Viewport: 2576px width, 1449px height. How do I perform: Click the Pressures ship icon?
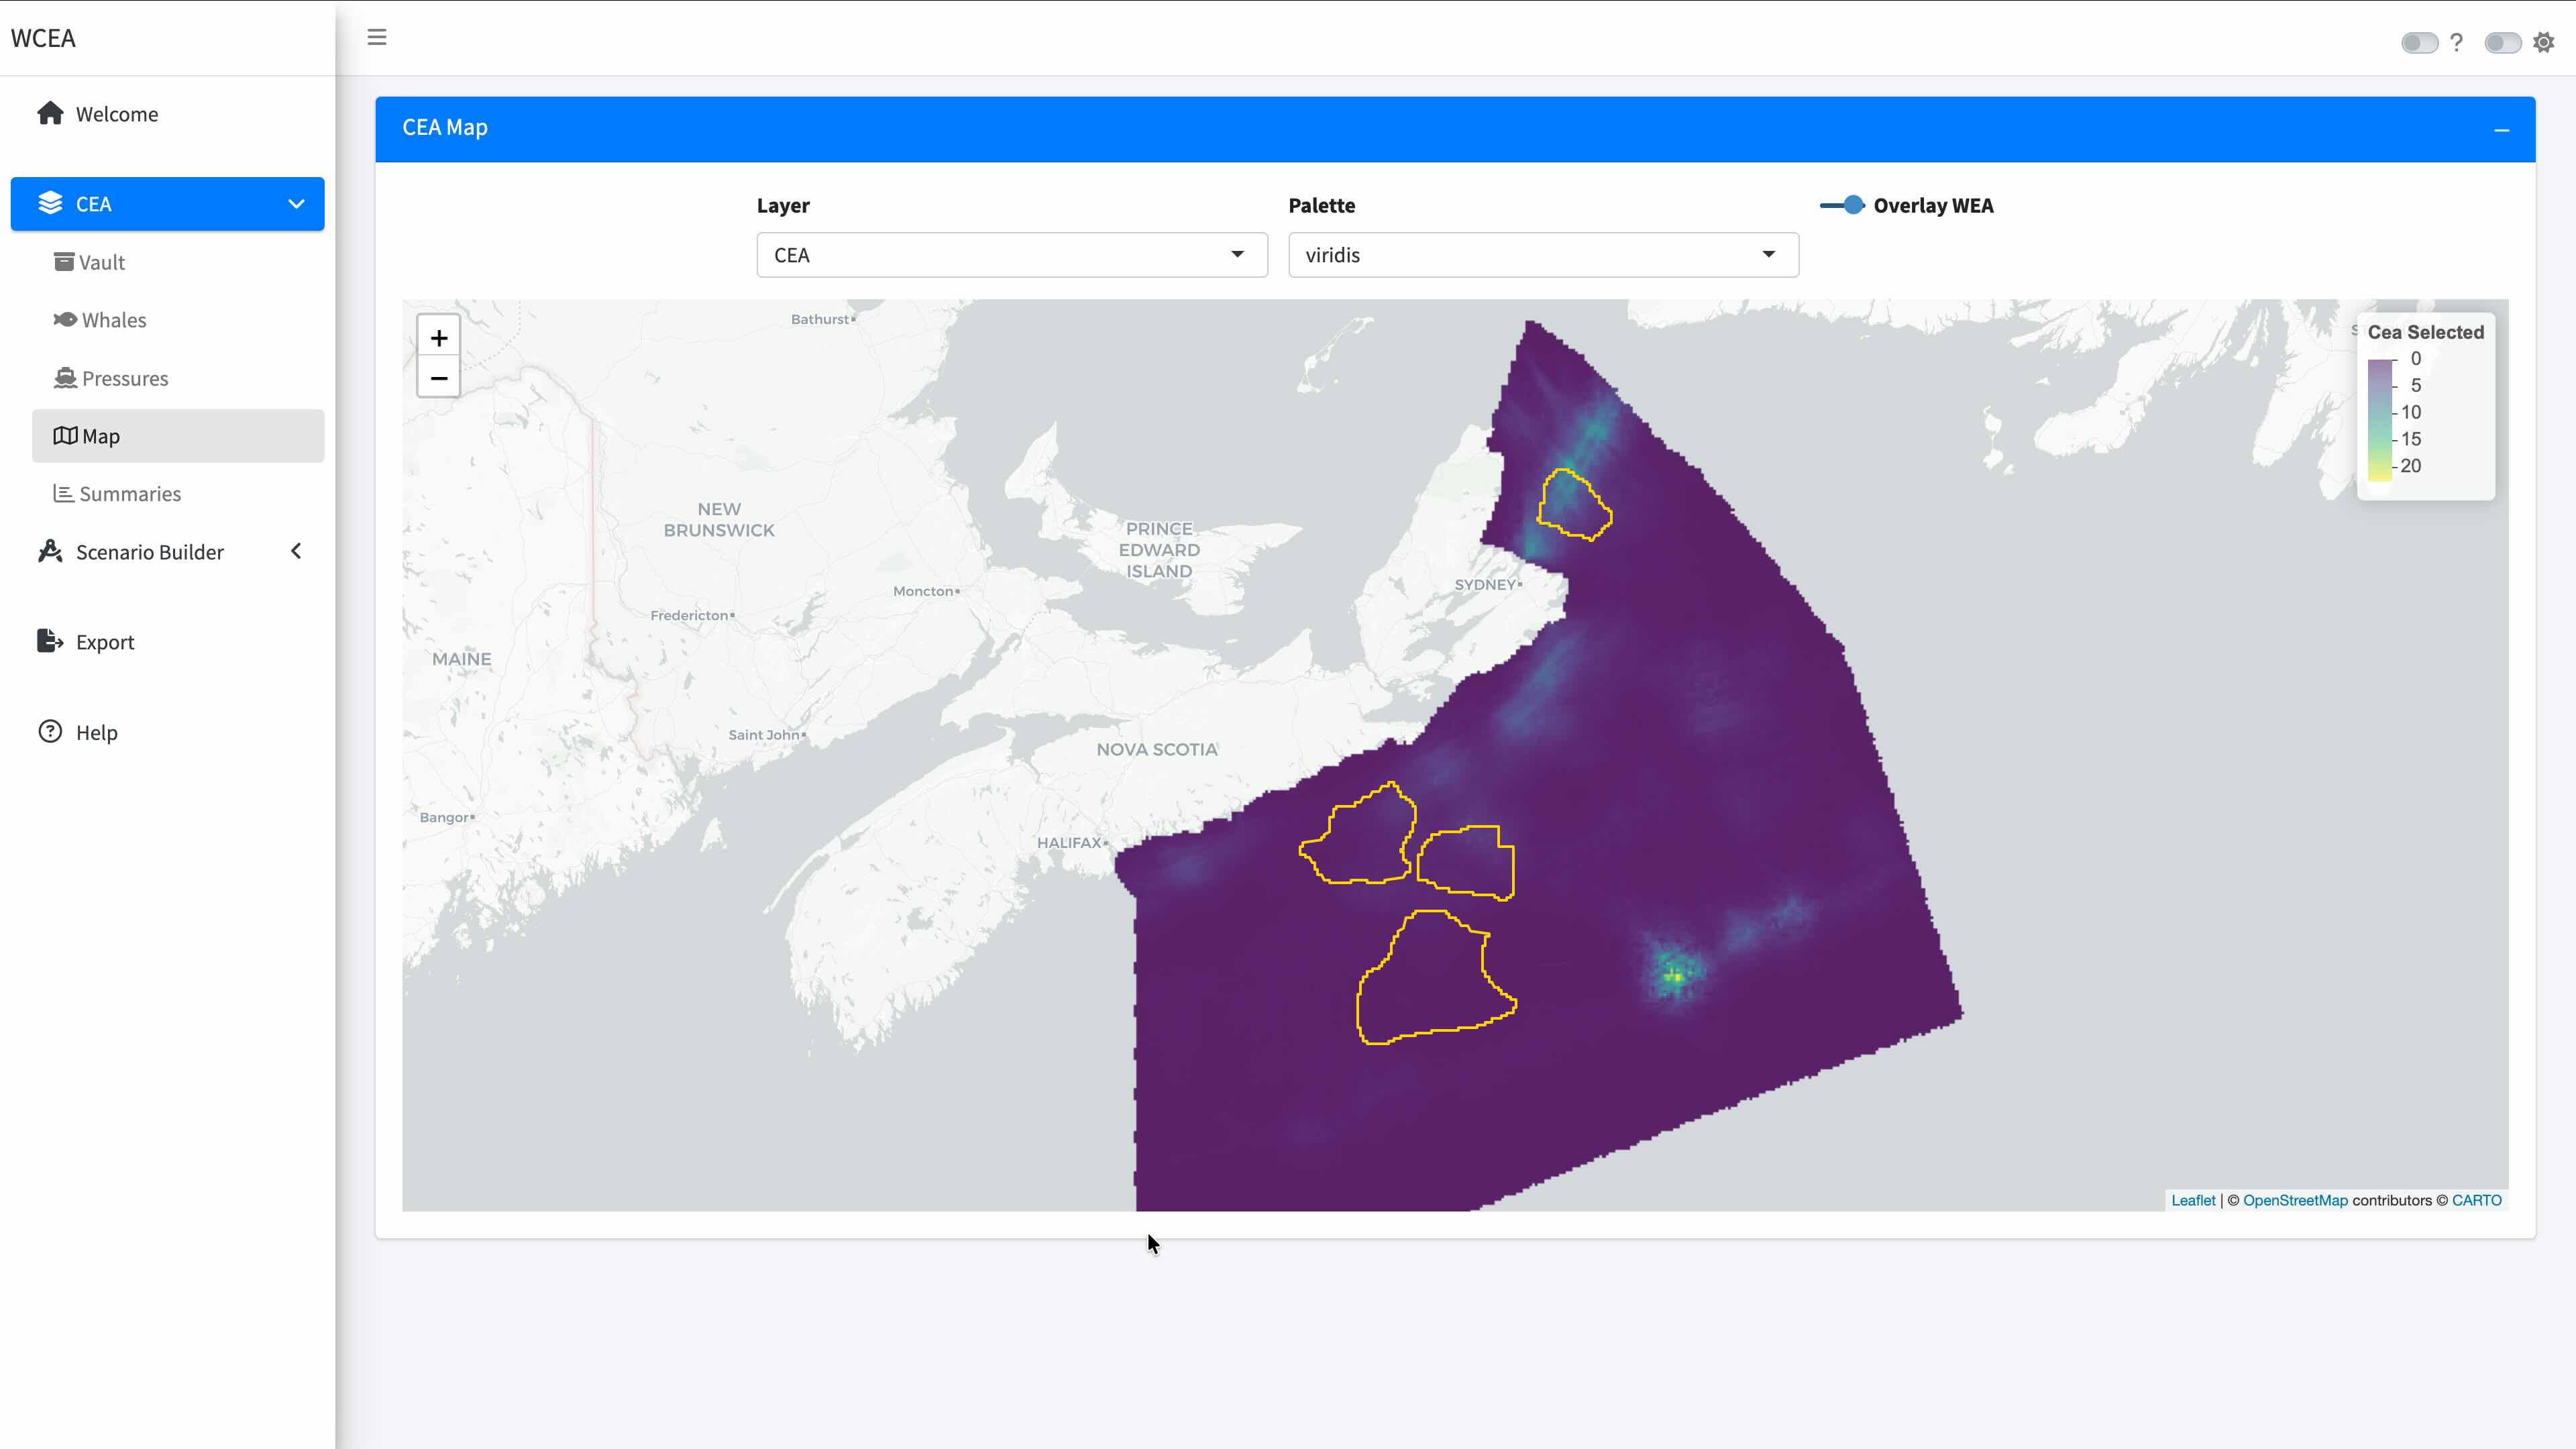pyautogui.click(x=65, y=378)
